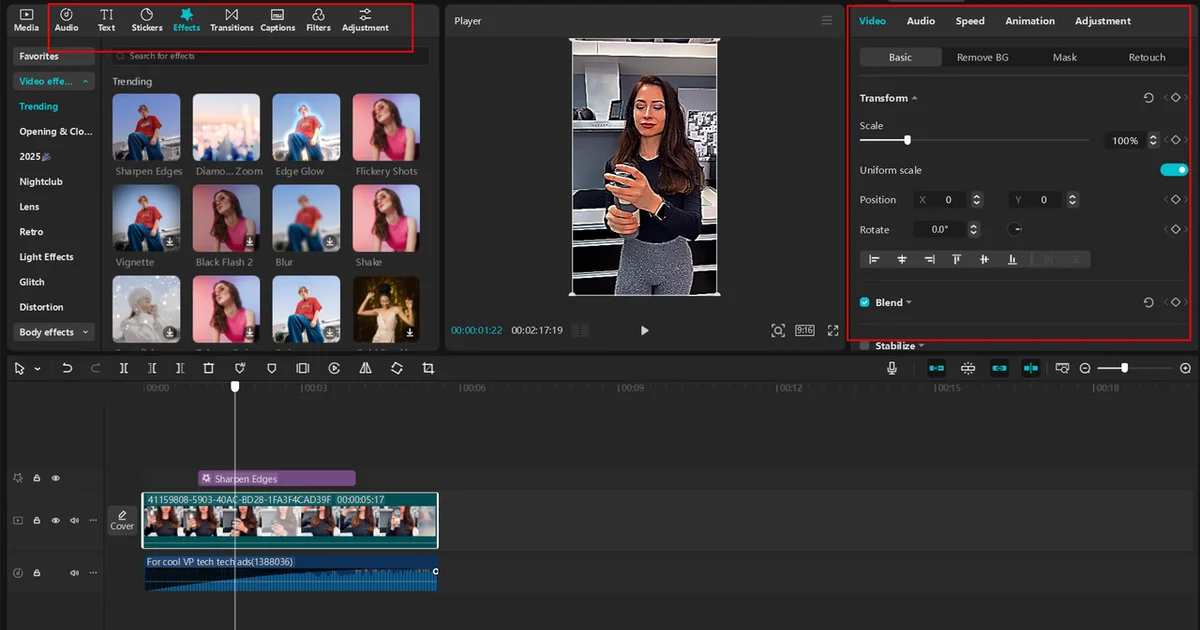Image resolution: width=1200 pixels, height=630 pixels.
Task: Open the Remove BG tab
Action: pos(983,57)
